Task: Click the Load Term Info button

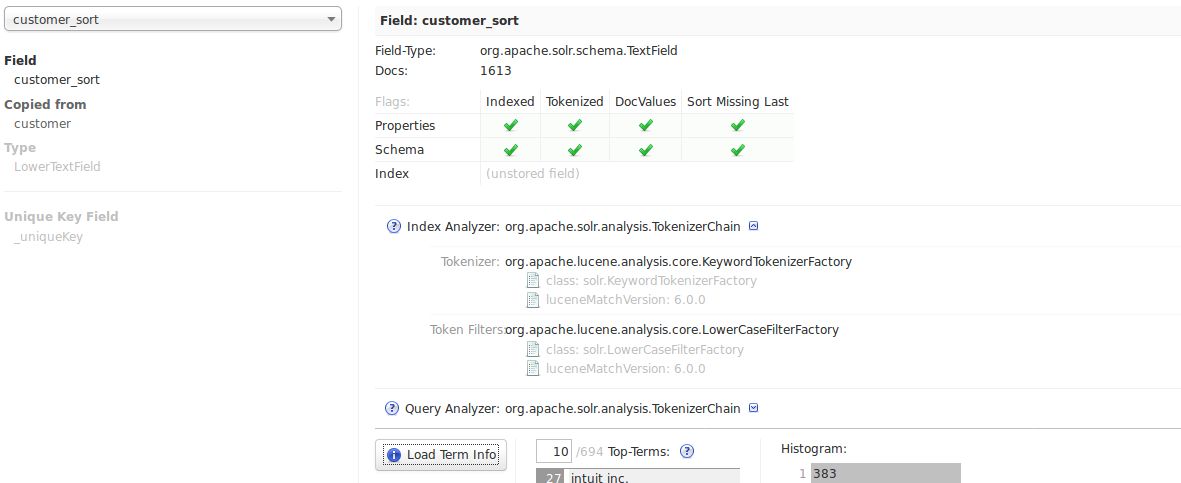Action: [441, 454]
